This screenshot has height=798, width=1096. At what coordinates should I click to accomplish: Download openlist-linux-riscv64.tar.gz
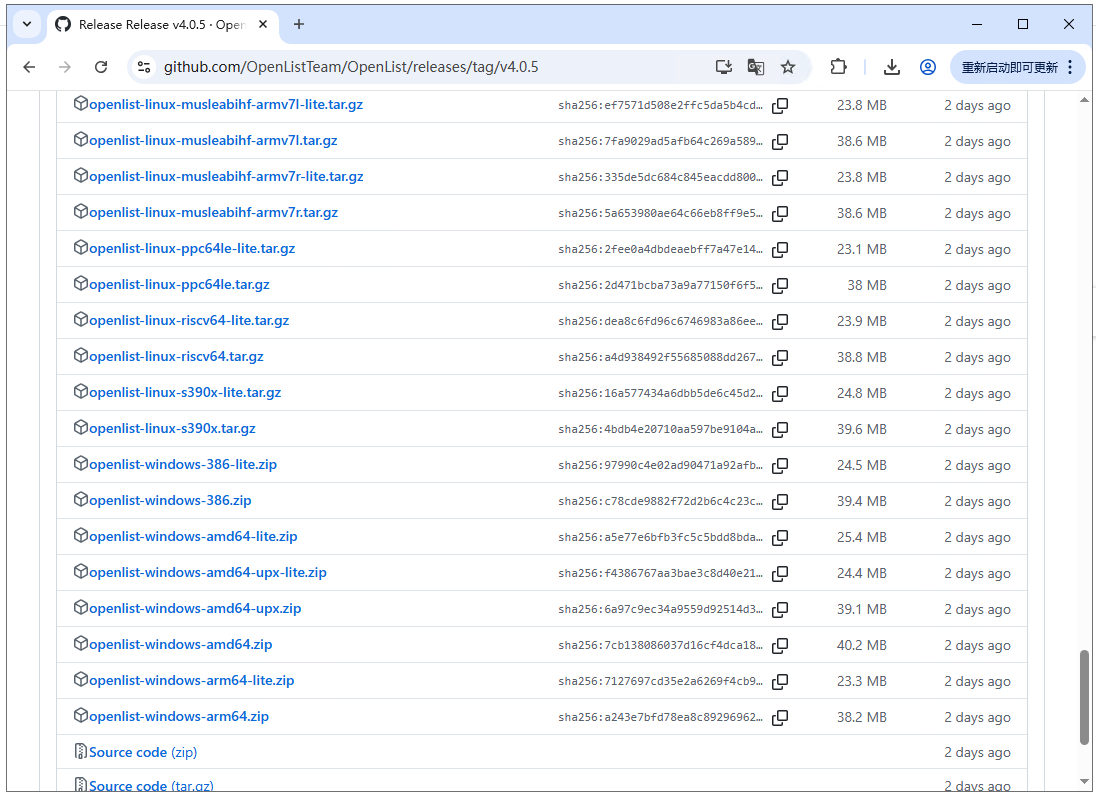tap(176, 356)
